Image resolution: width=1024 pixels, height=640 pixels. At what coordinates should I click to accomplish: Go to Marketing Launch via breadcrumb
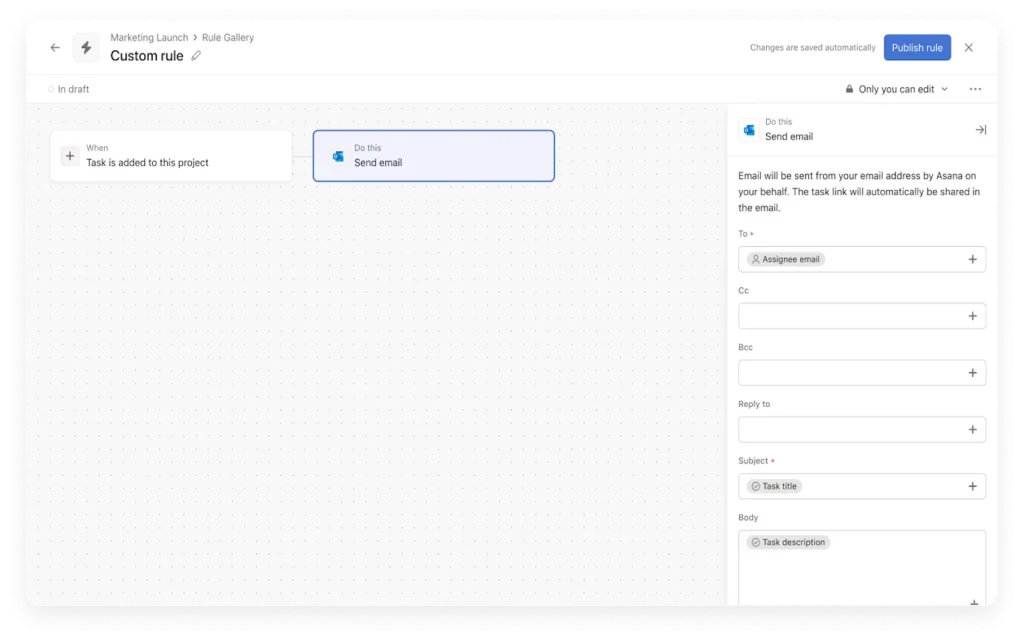point(148,37)
